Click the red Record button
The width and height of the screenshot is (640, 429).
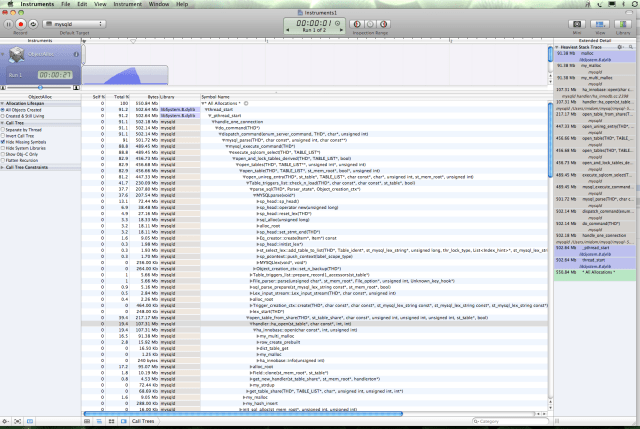tap(21, 24)
